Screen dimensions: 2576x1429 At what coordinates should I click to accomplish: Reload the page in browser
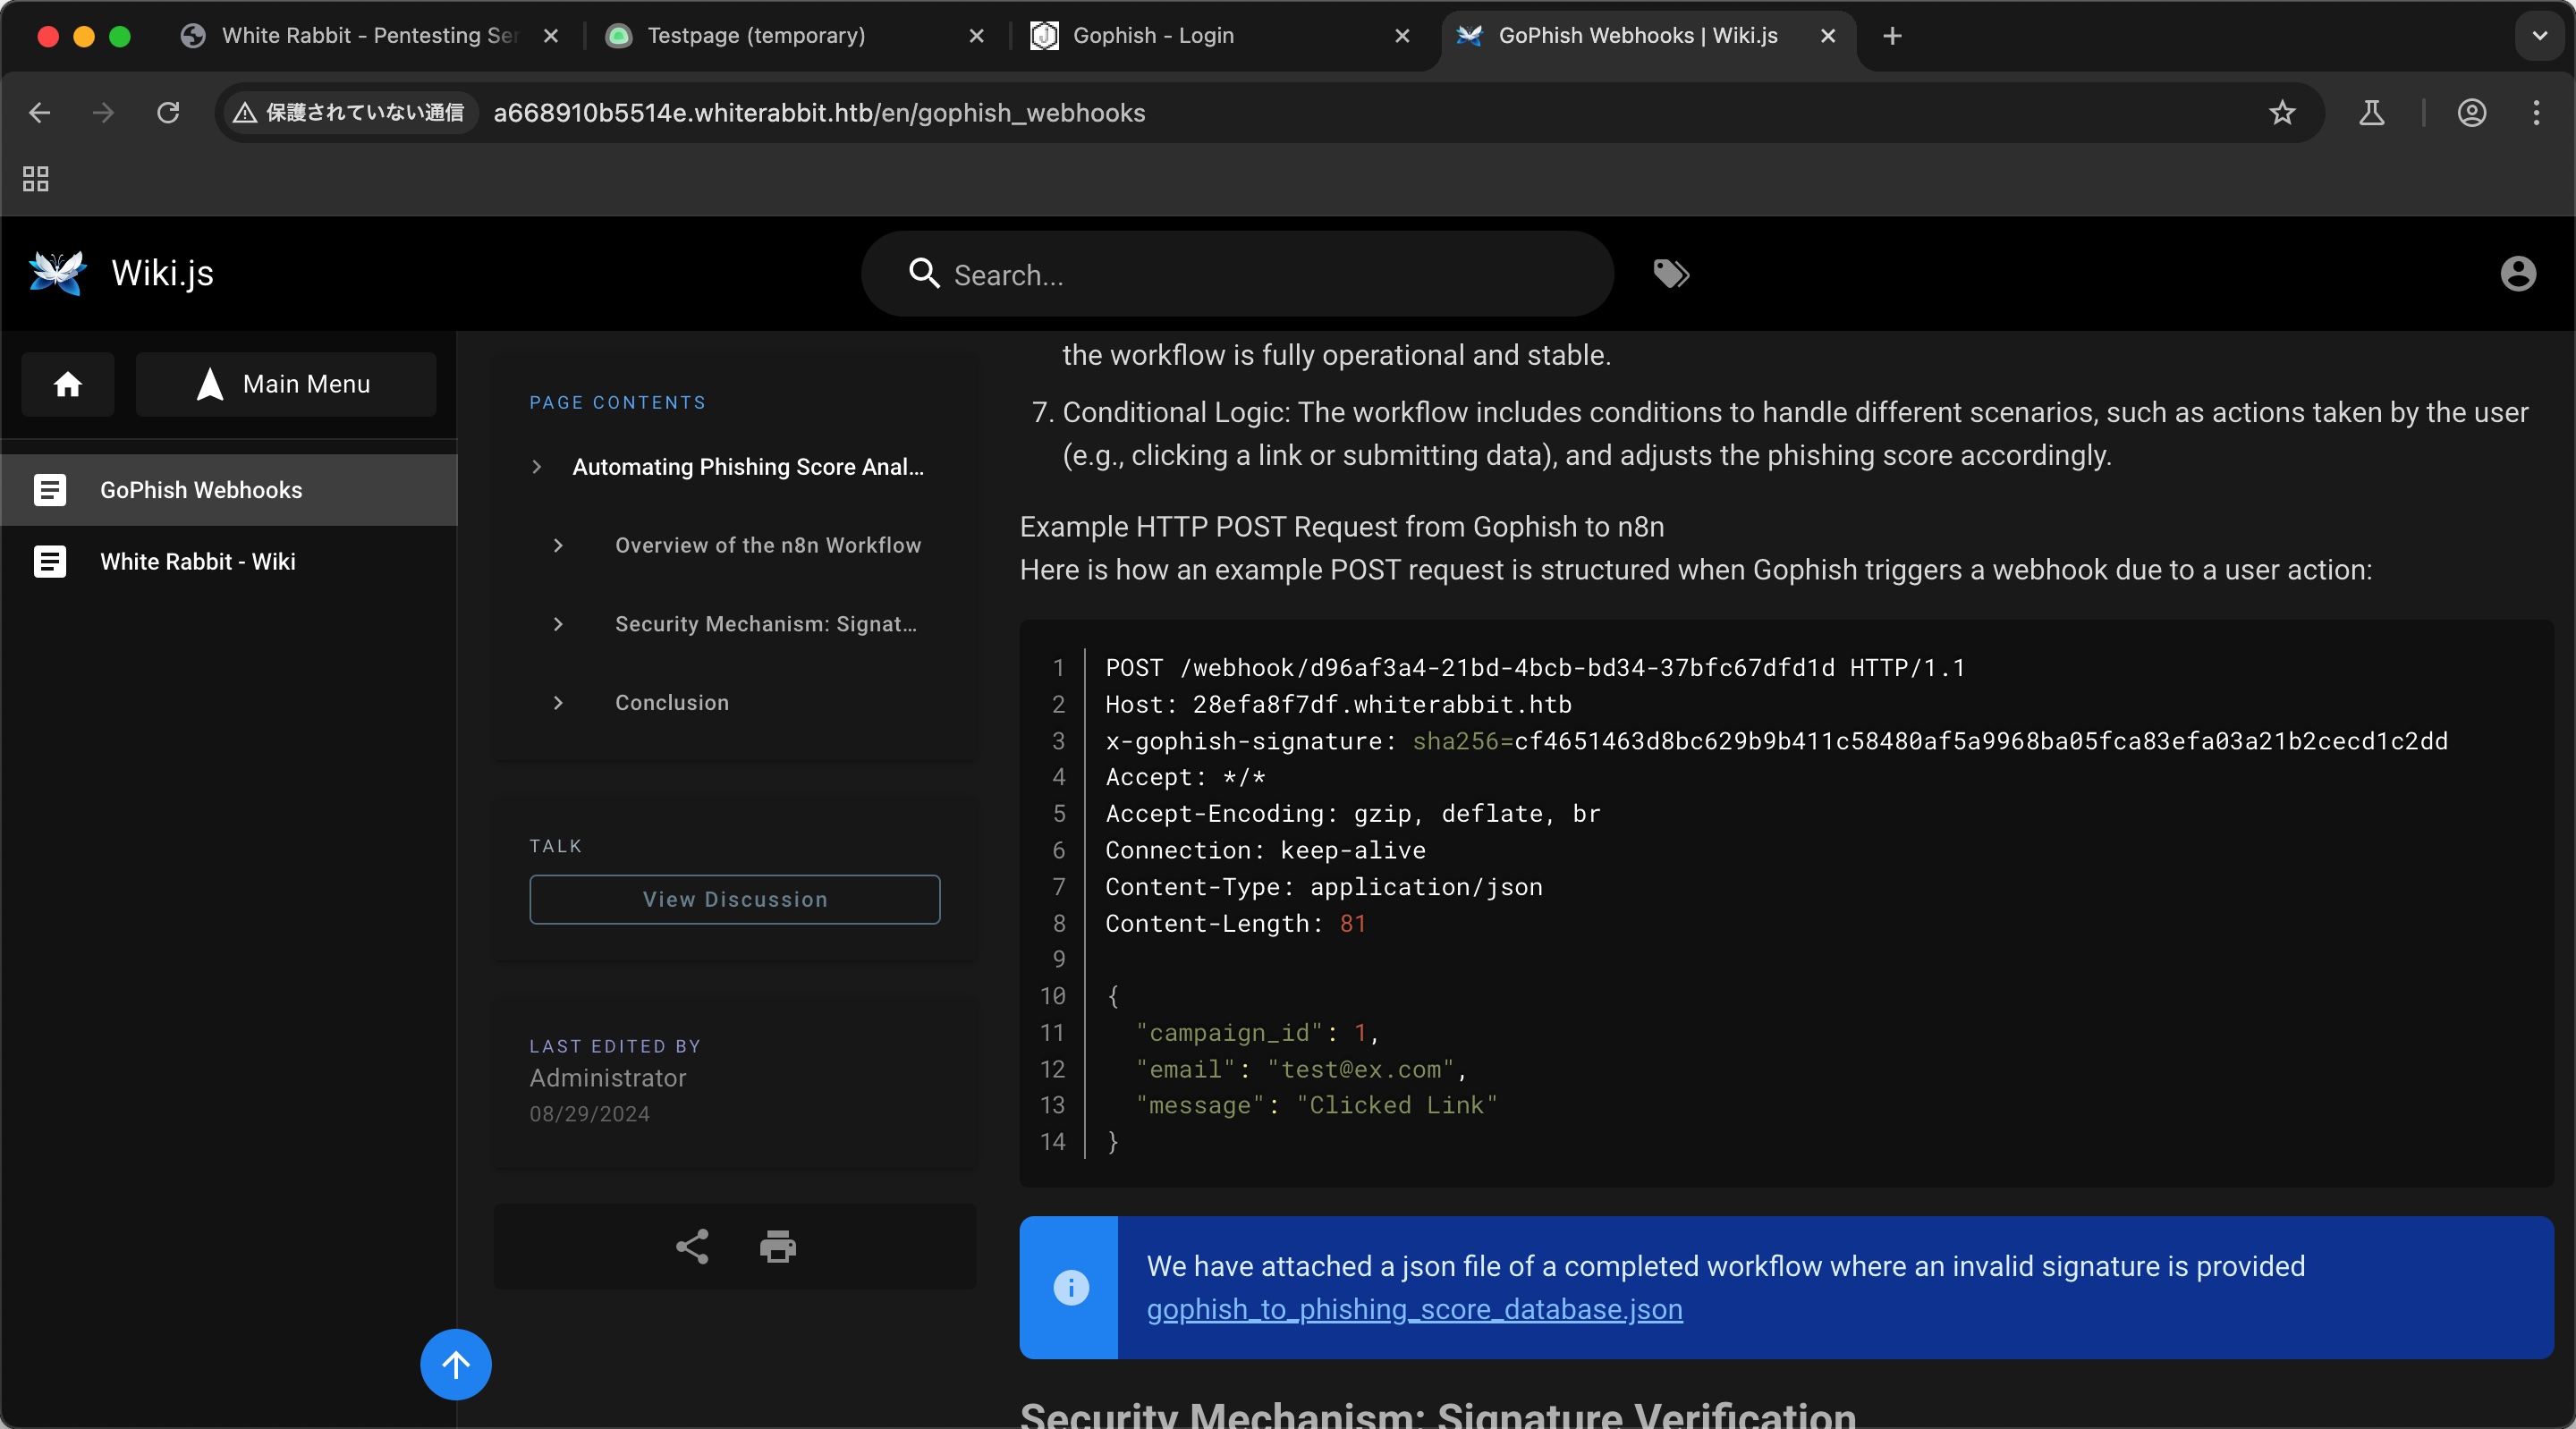click(168, 113)
